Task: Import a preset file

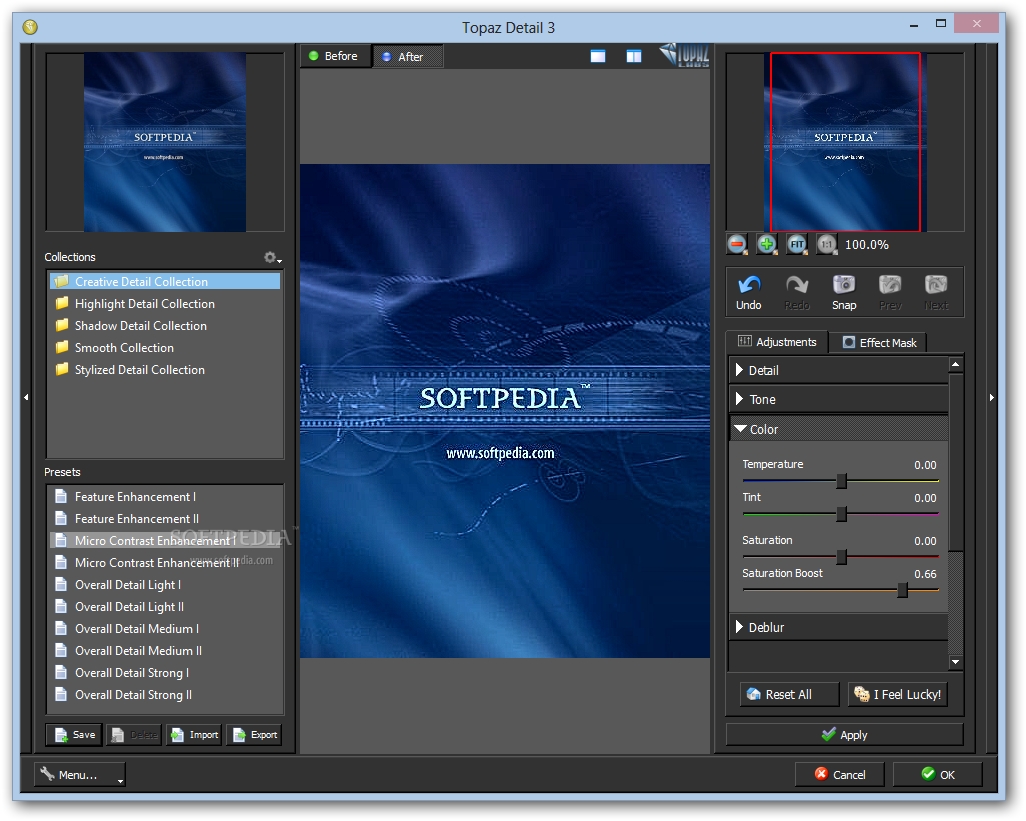Action: point(194,735)
